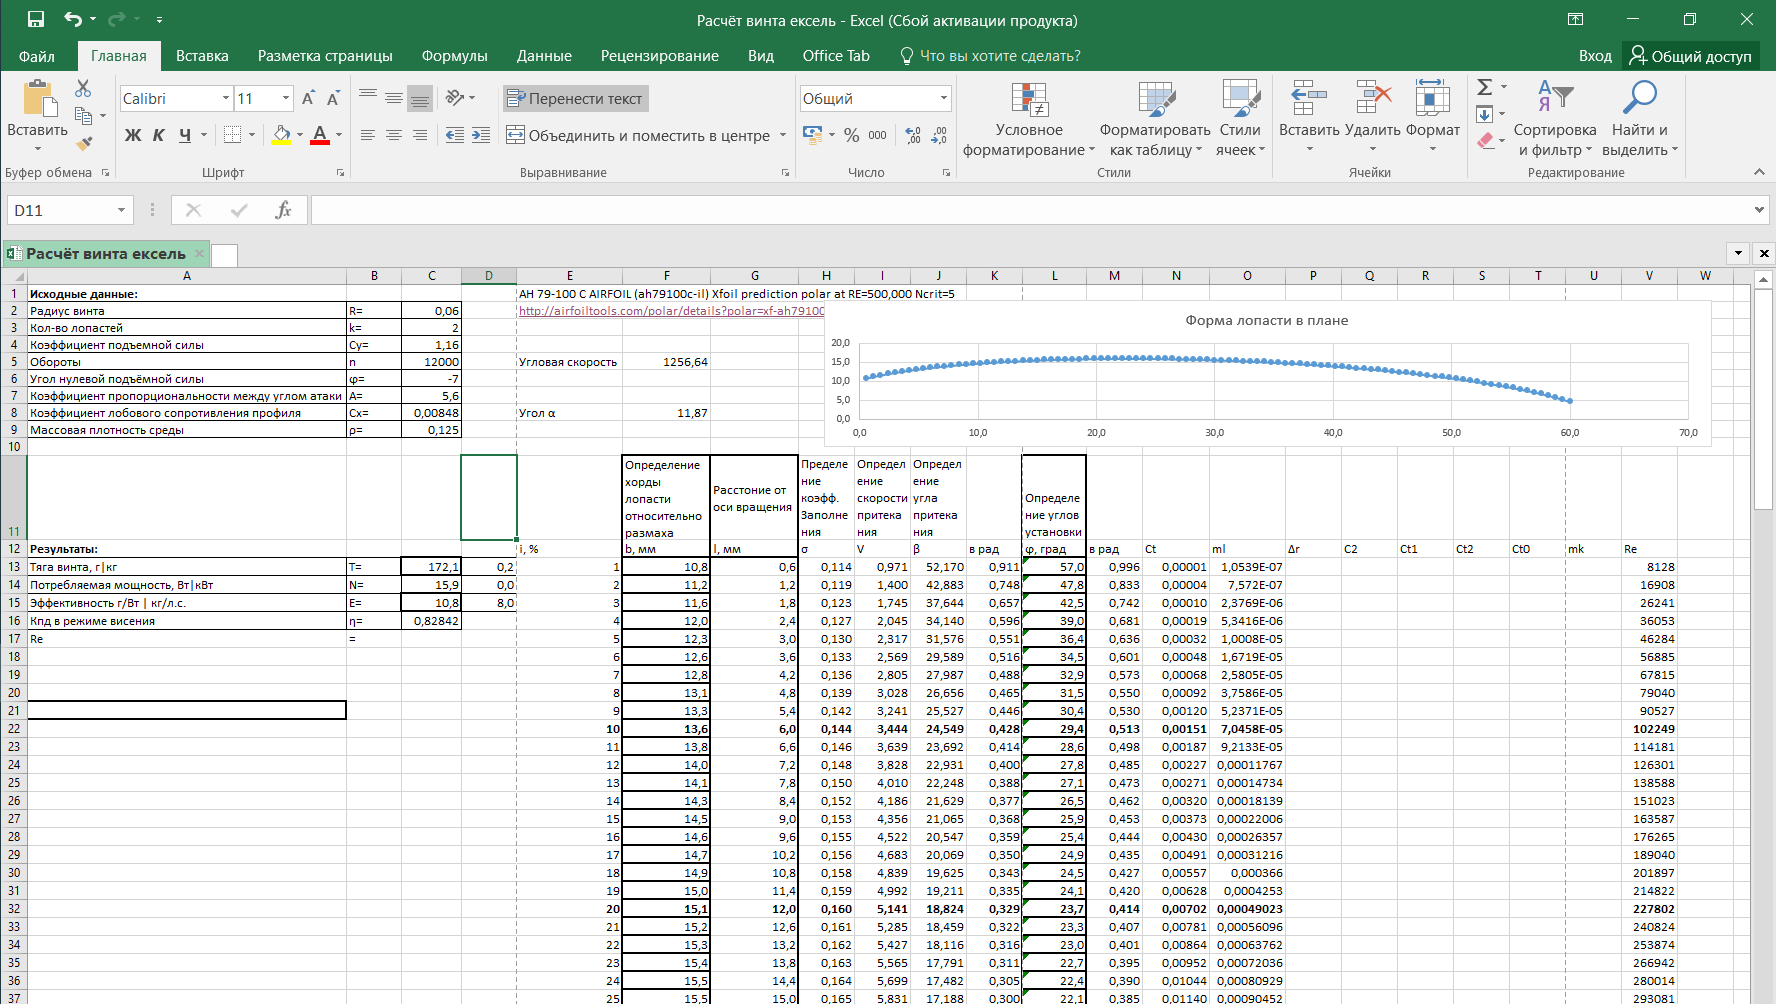
Task: Align text to the right
Action: tap(420, 135)
